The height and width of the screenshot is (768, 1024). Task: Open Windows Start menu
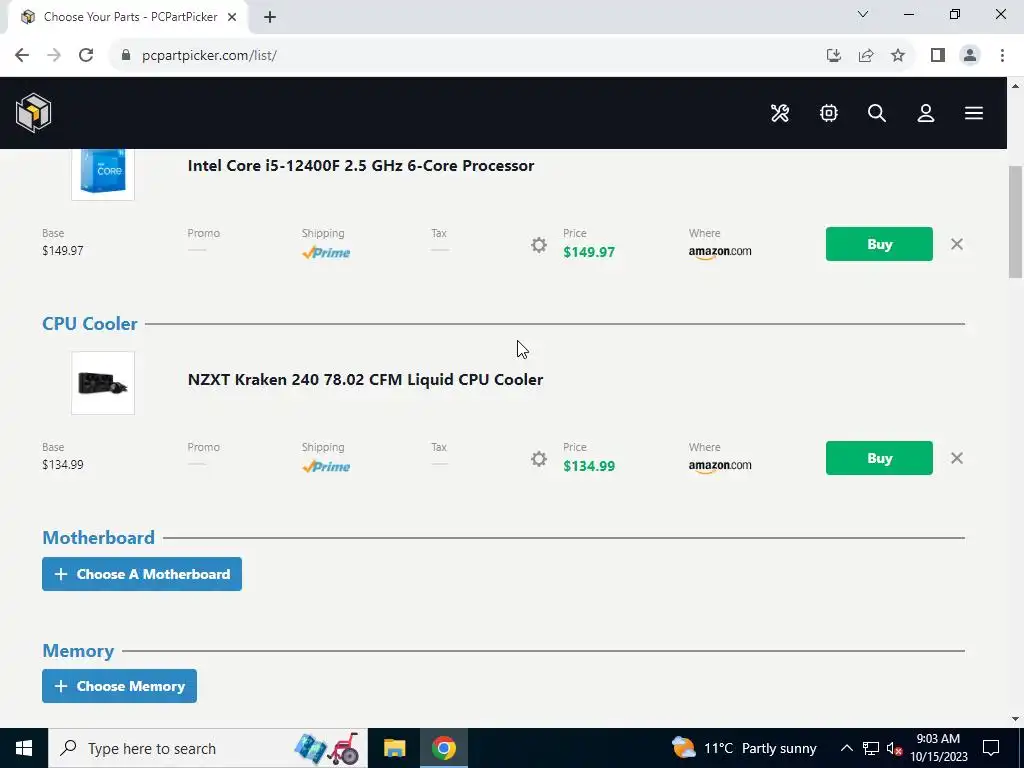24,748
